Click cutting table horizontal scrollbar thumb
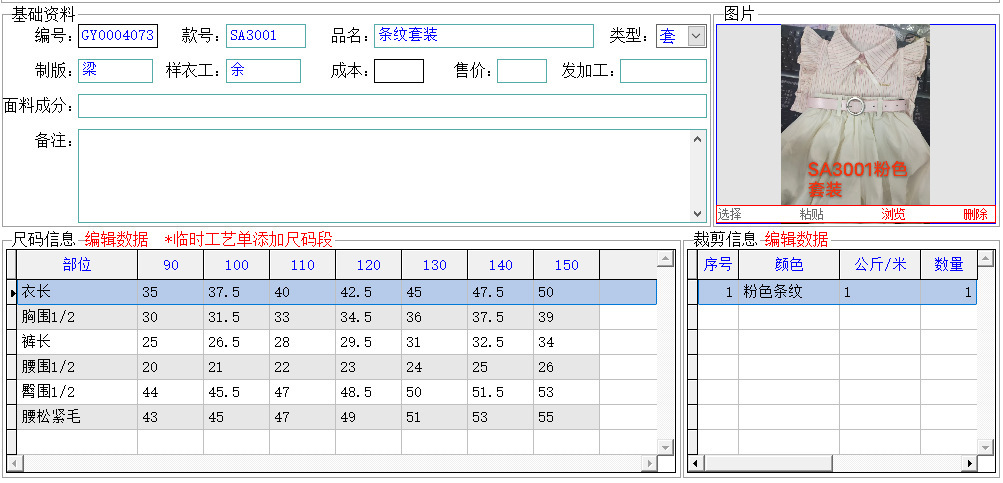 (x=768, y=463)
